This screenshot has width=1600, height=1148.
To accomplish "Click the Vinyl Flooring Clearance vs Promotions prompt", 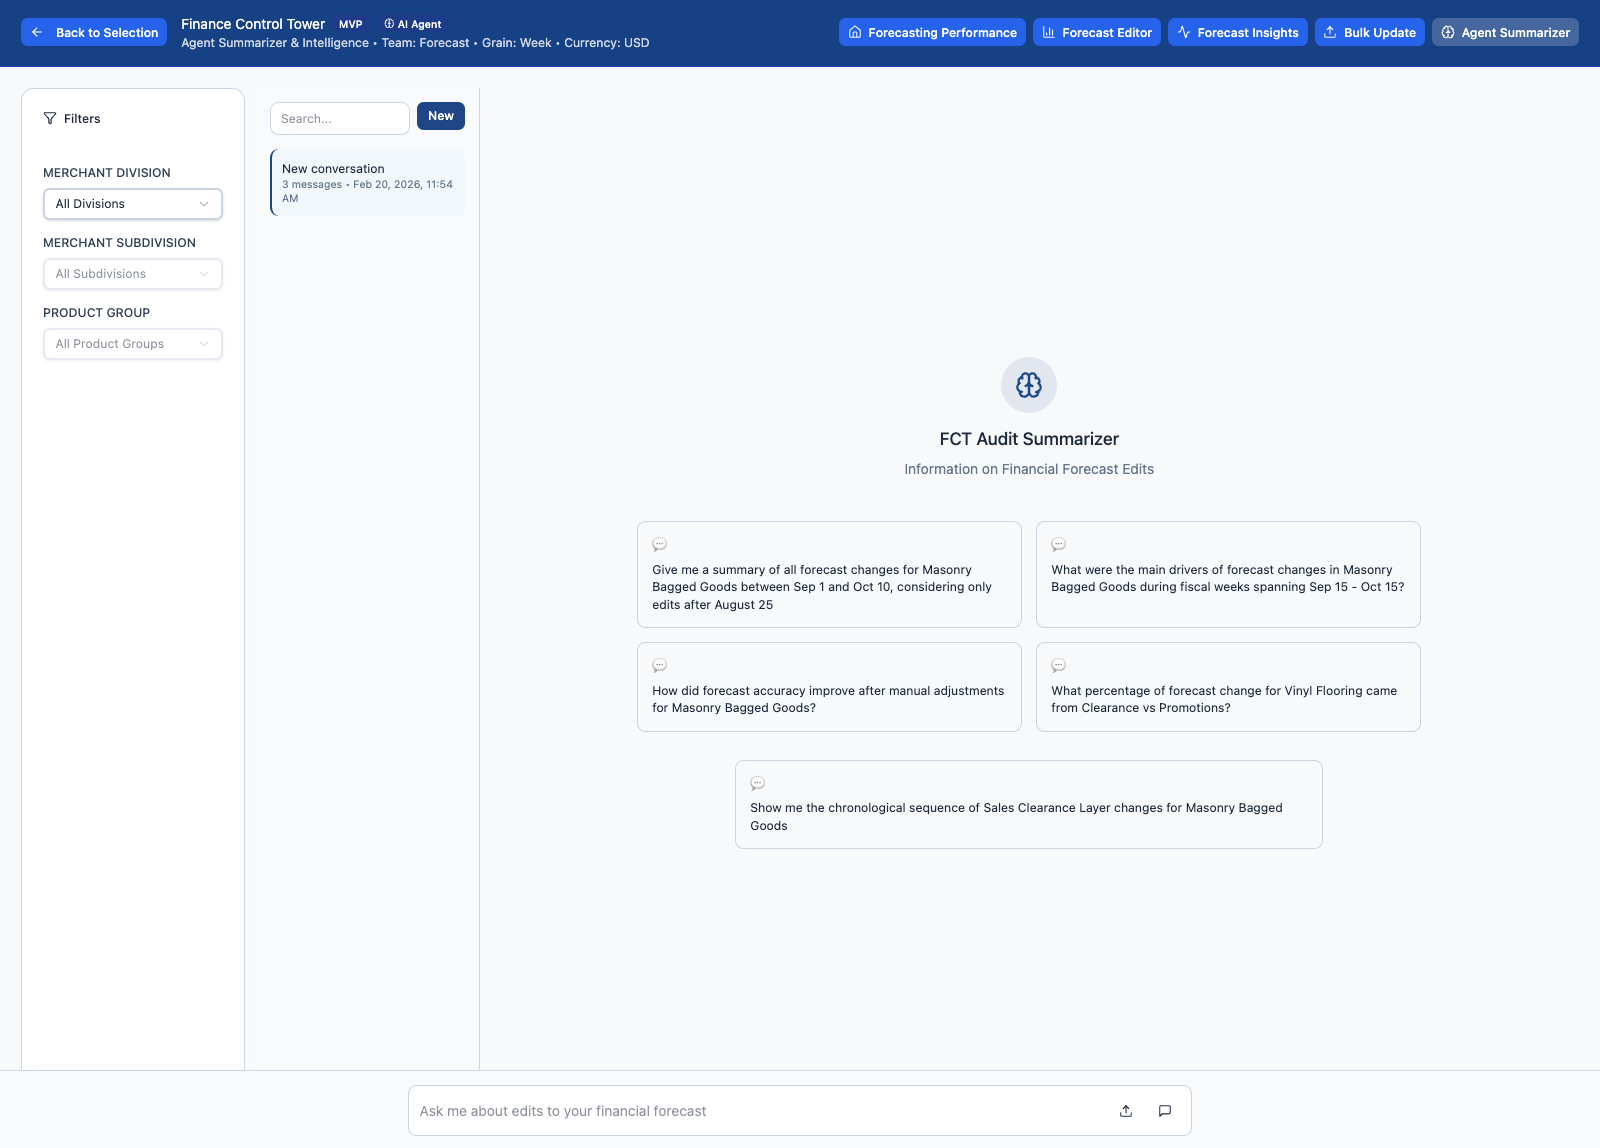I will coord(1228,687).
